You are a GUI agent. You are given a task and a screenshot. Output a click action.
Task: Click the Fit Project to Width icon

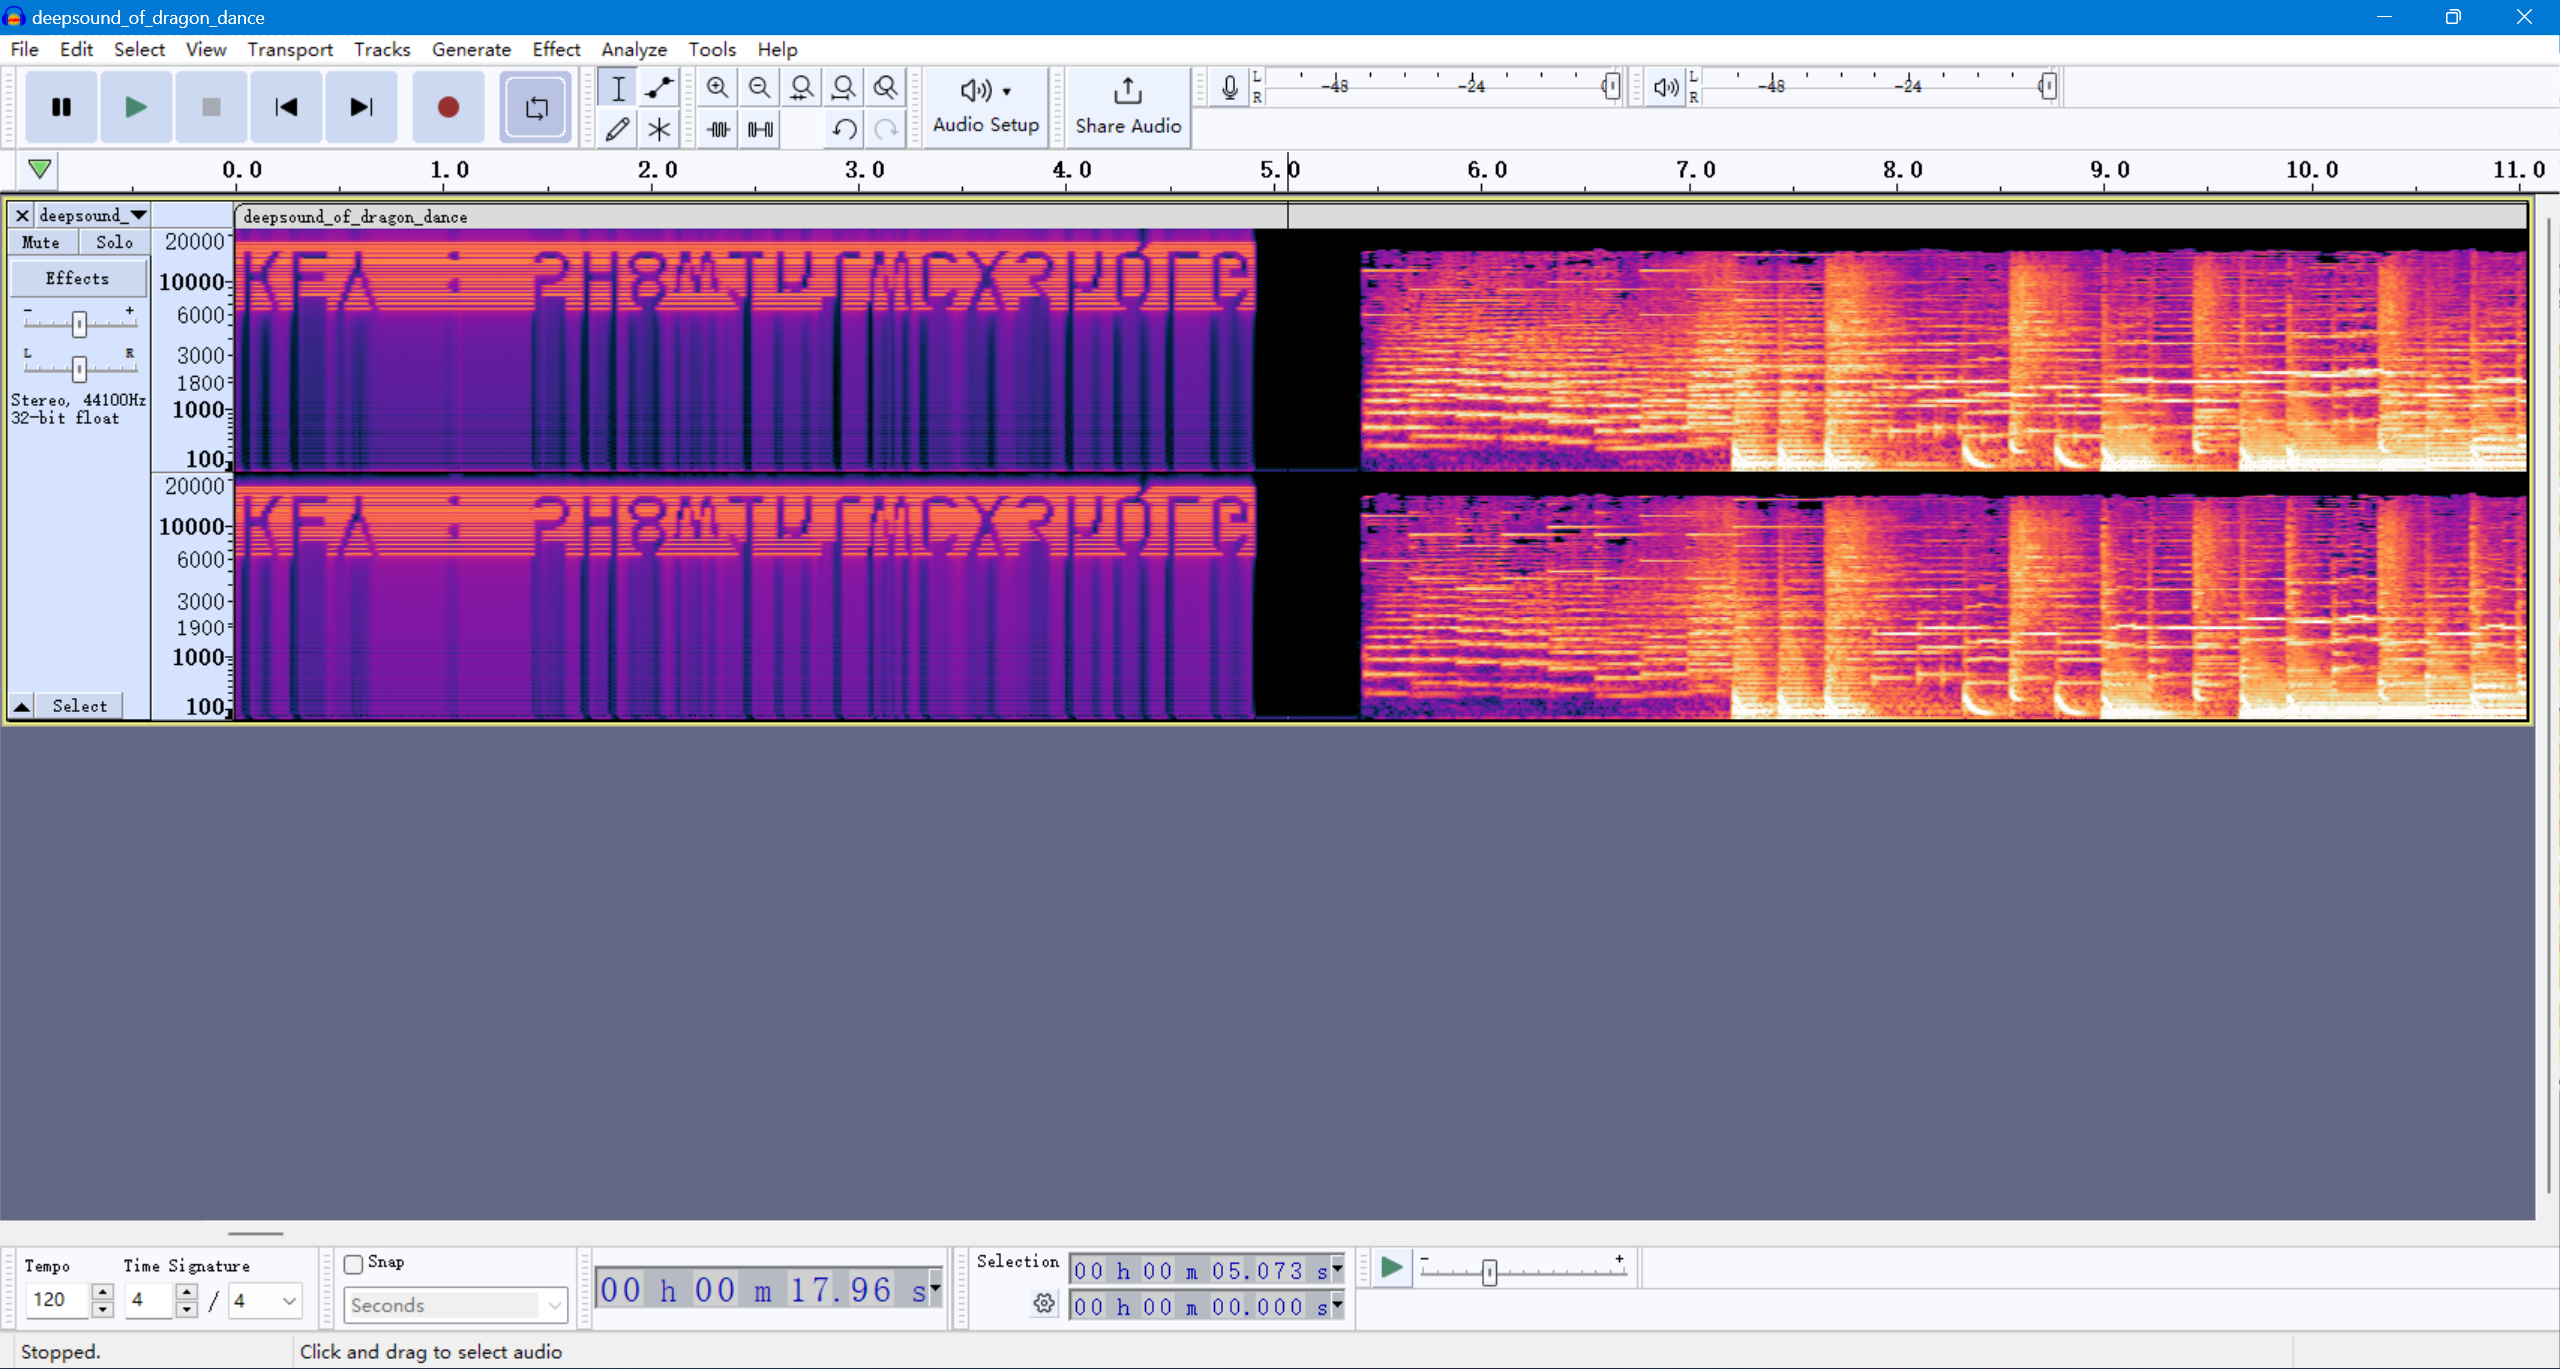843,88
